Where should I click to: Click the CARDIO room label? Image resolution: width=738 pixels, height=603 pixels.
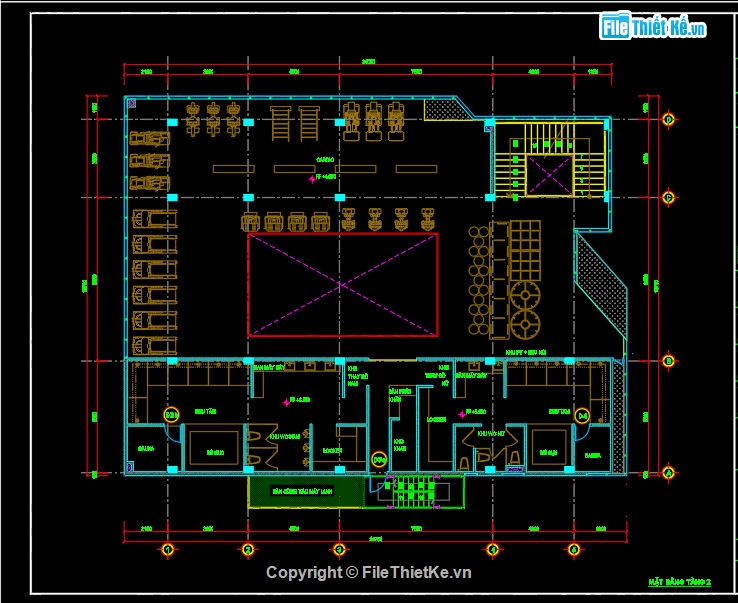pos(325,160)
